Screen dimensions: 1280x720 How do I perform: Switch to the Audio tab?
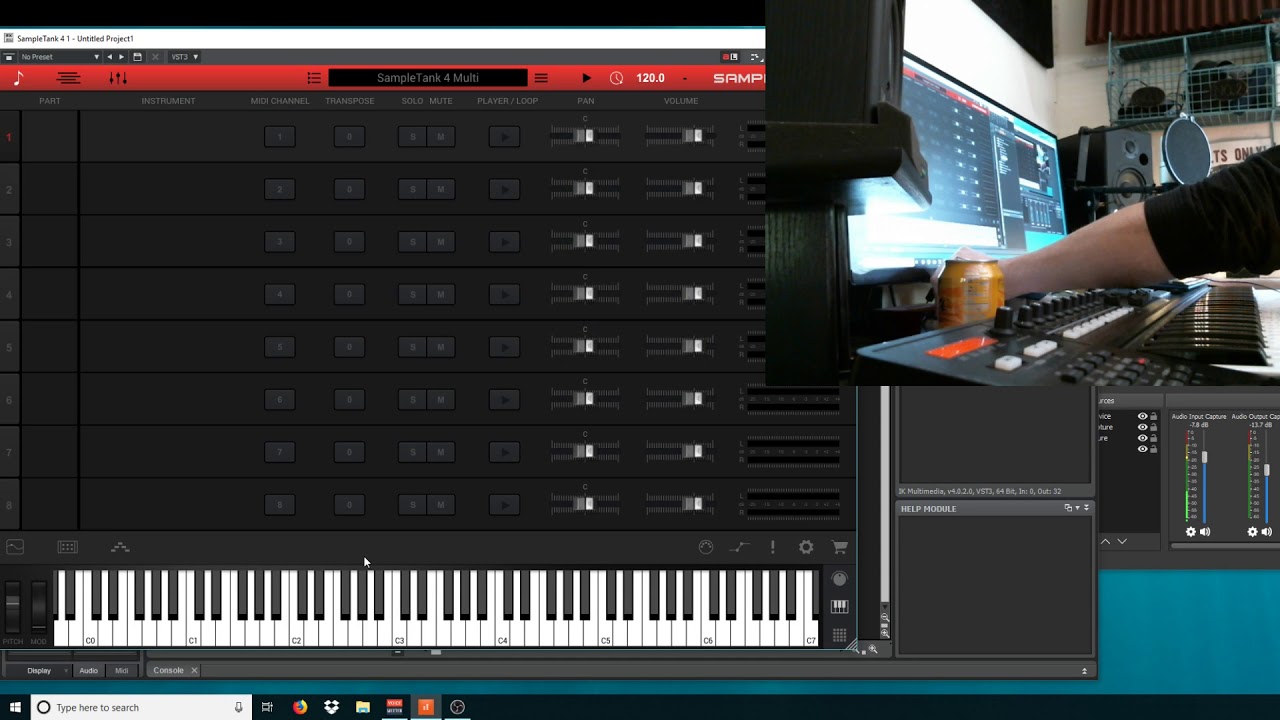[88, 670]
